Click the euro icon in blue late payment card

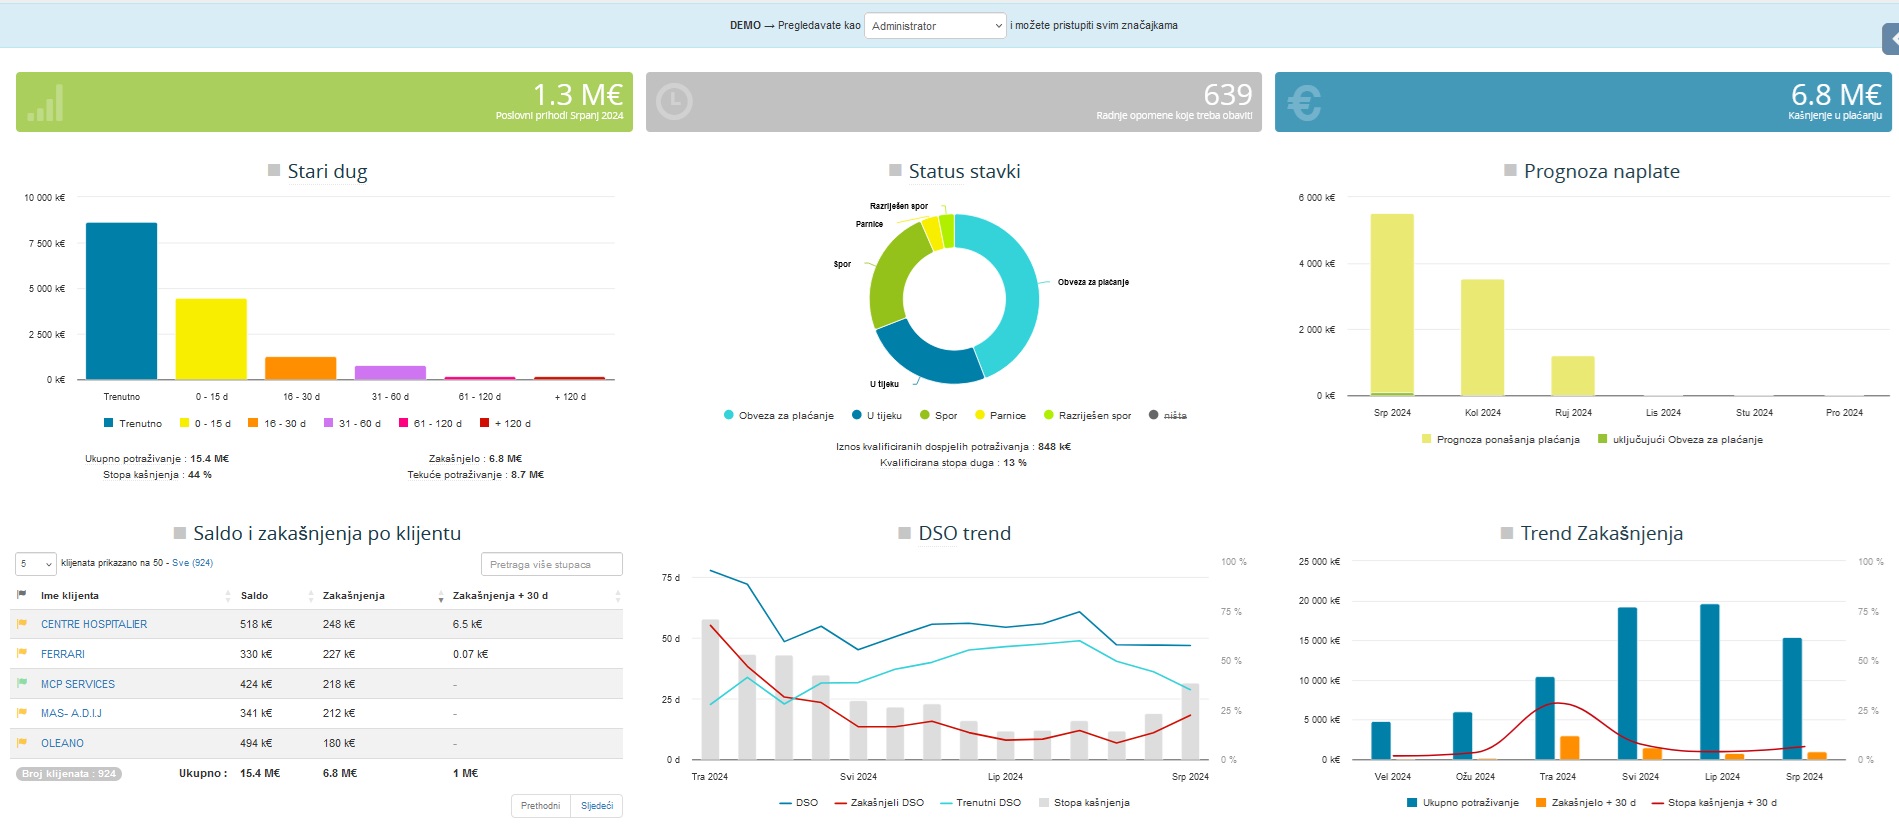click(x=1304, y=102)
